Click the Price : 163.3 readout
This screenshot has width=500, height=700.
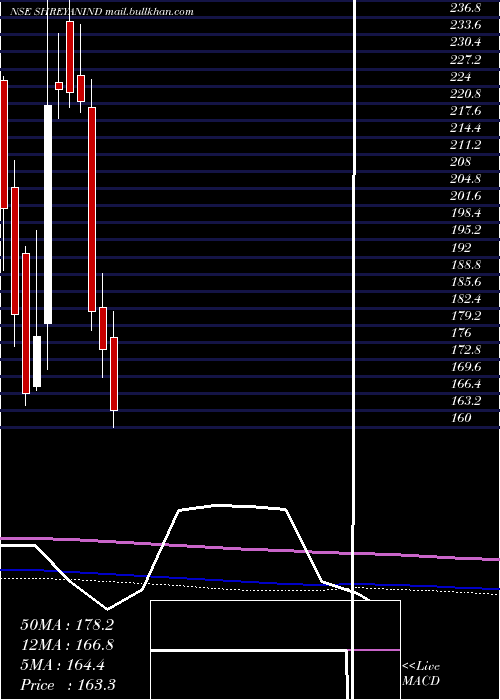[x=68, y=685]
